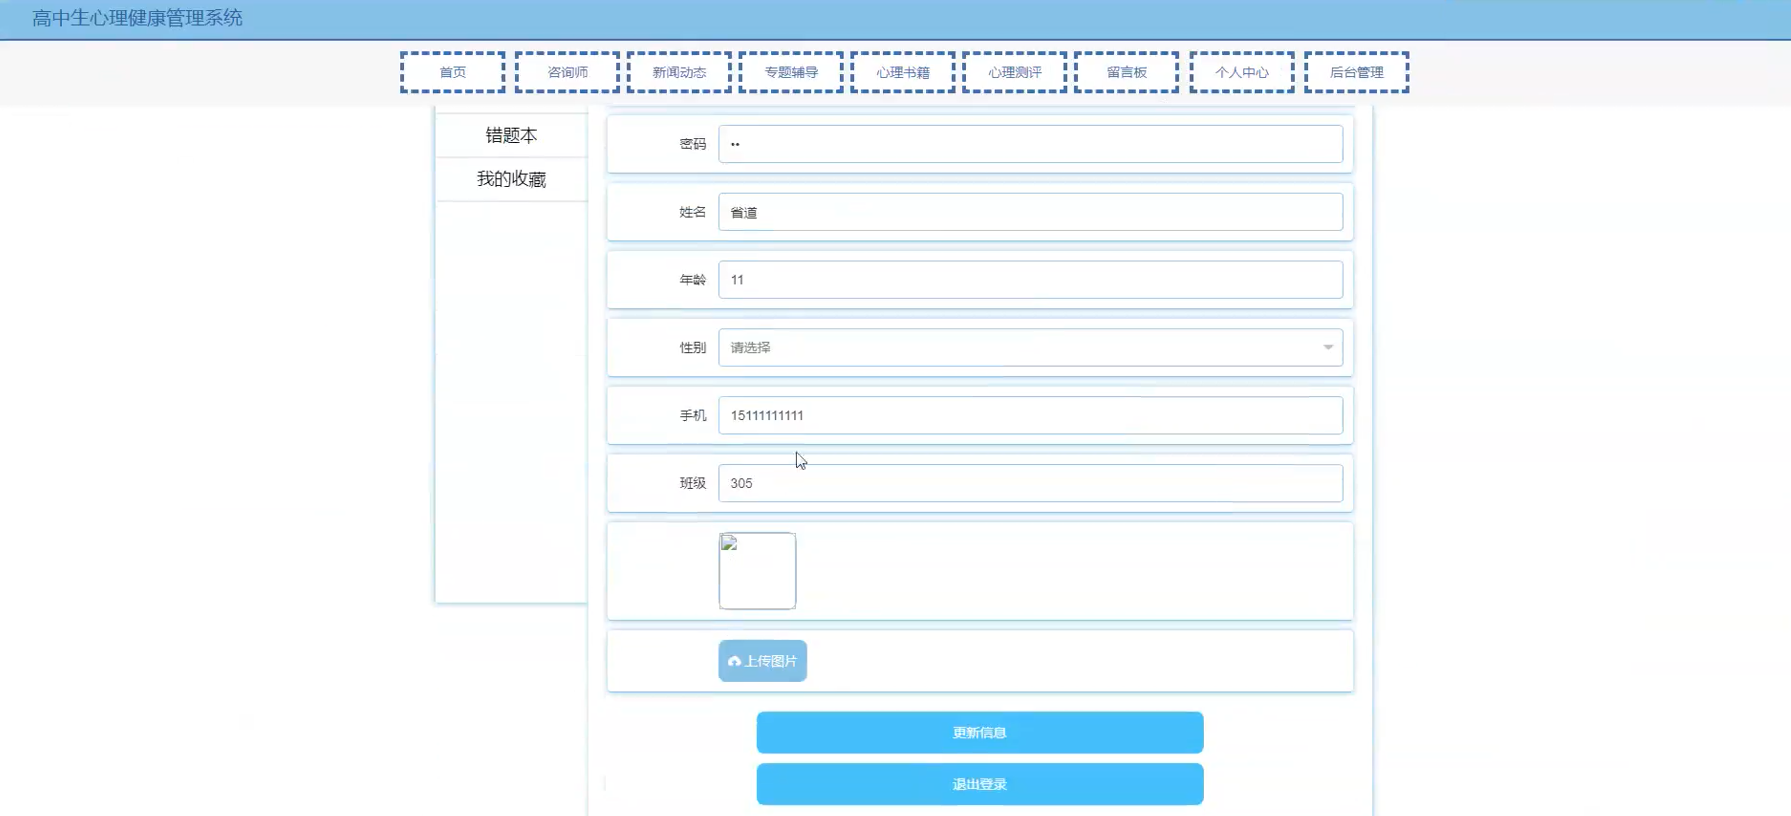The image size is (1791, 816).
Task: Click the 高中生心理健康管理系统 title
Action: point(137,18)
